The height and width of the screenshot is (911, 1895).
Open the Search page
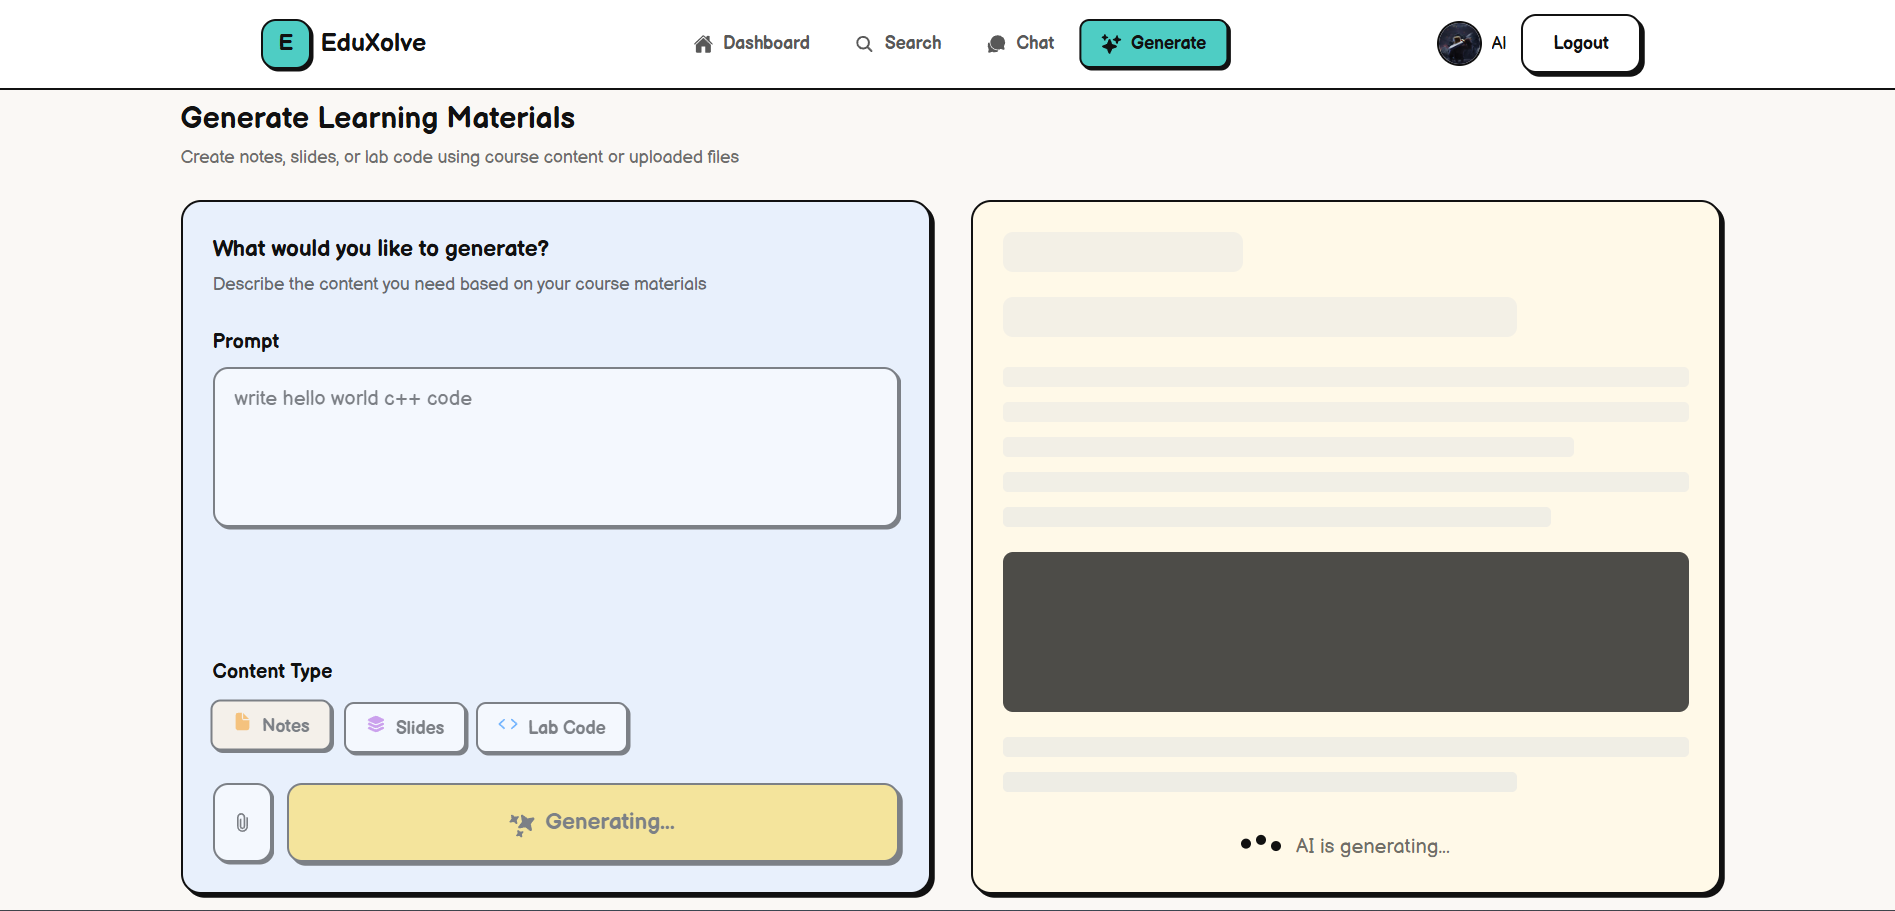tap(899, 43)
